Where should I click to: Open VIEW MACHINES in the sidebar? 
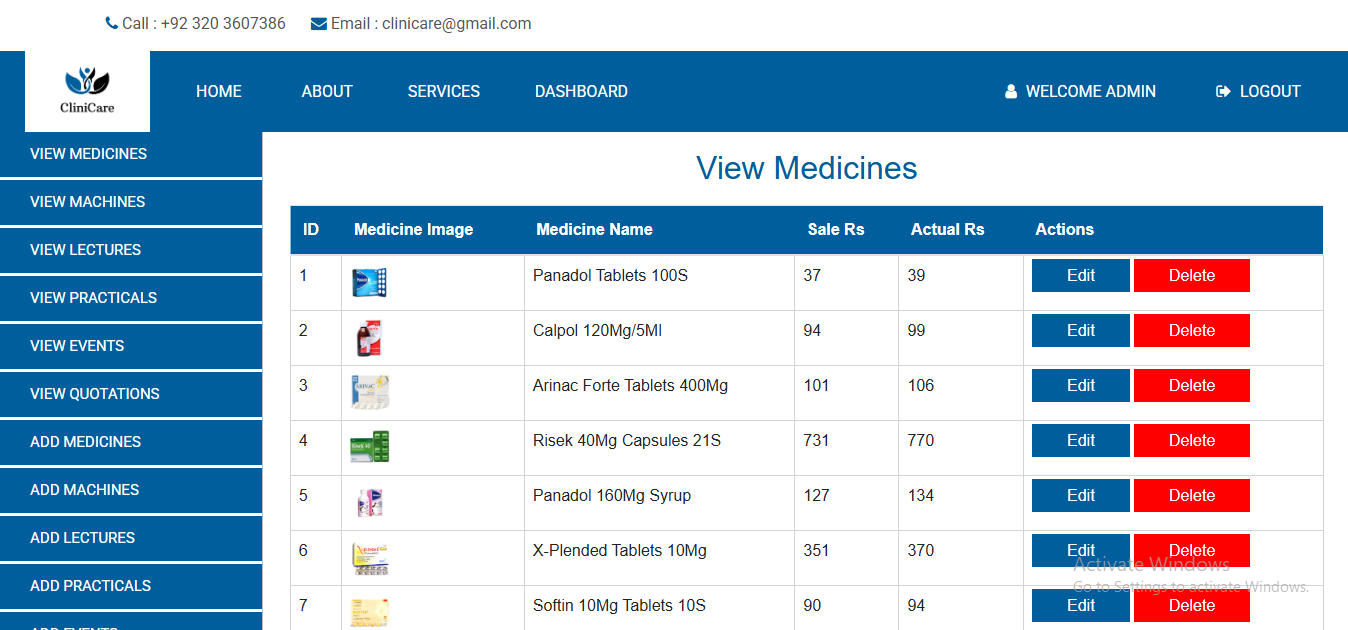(x=131, y=202)
